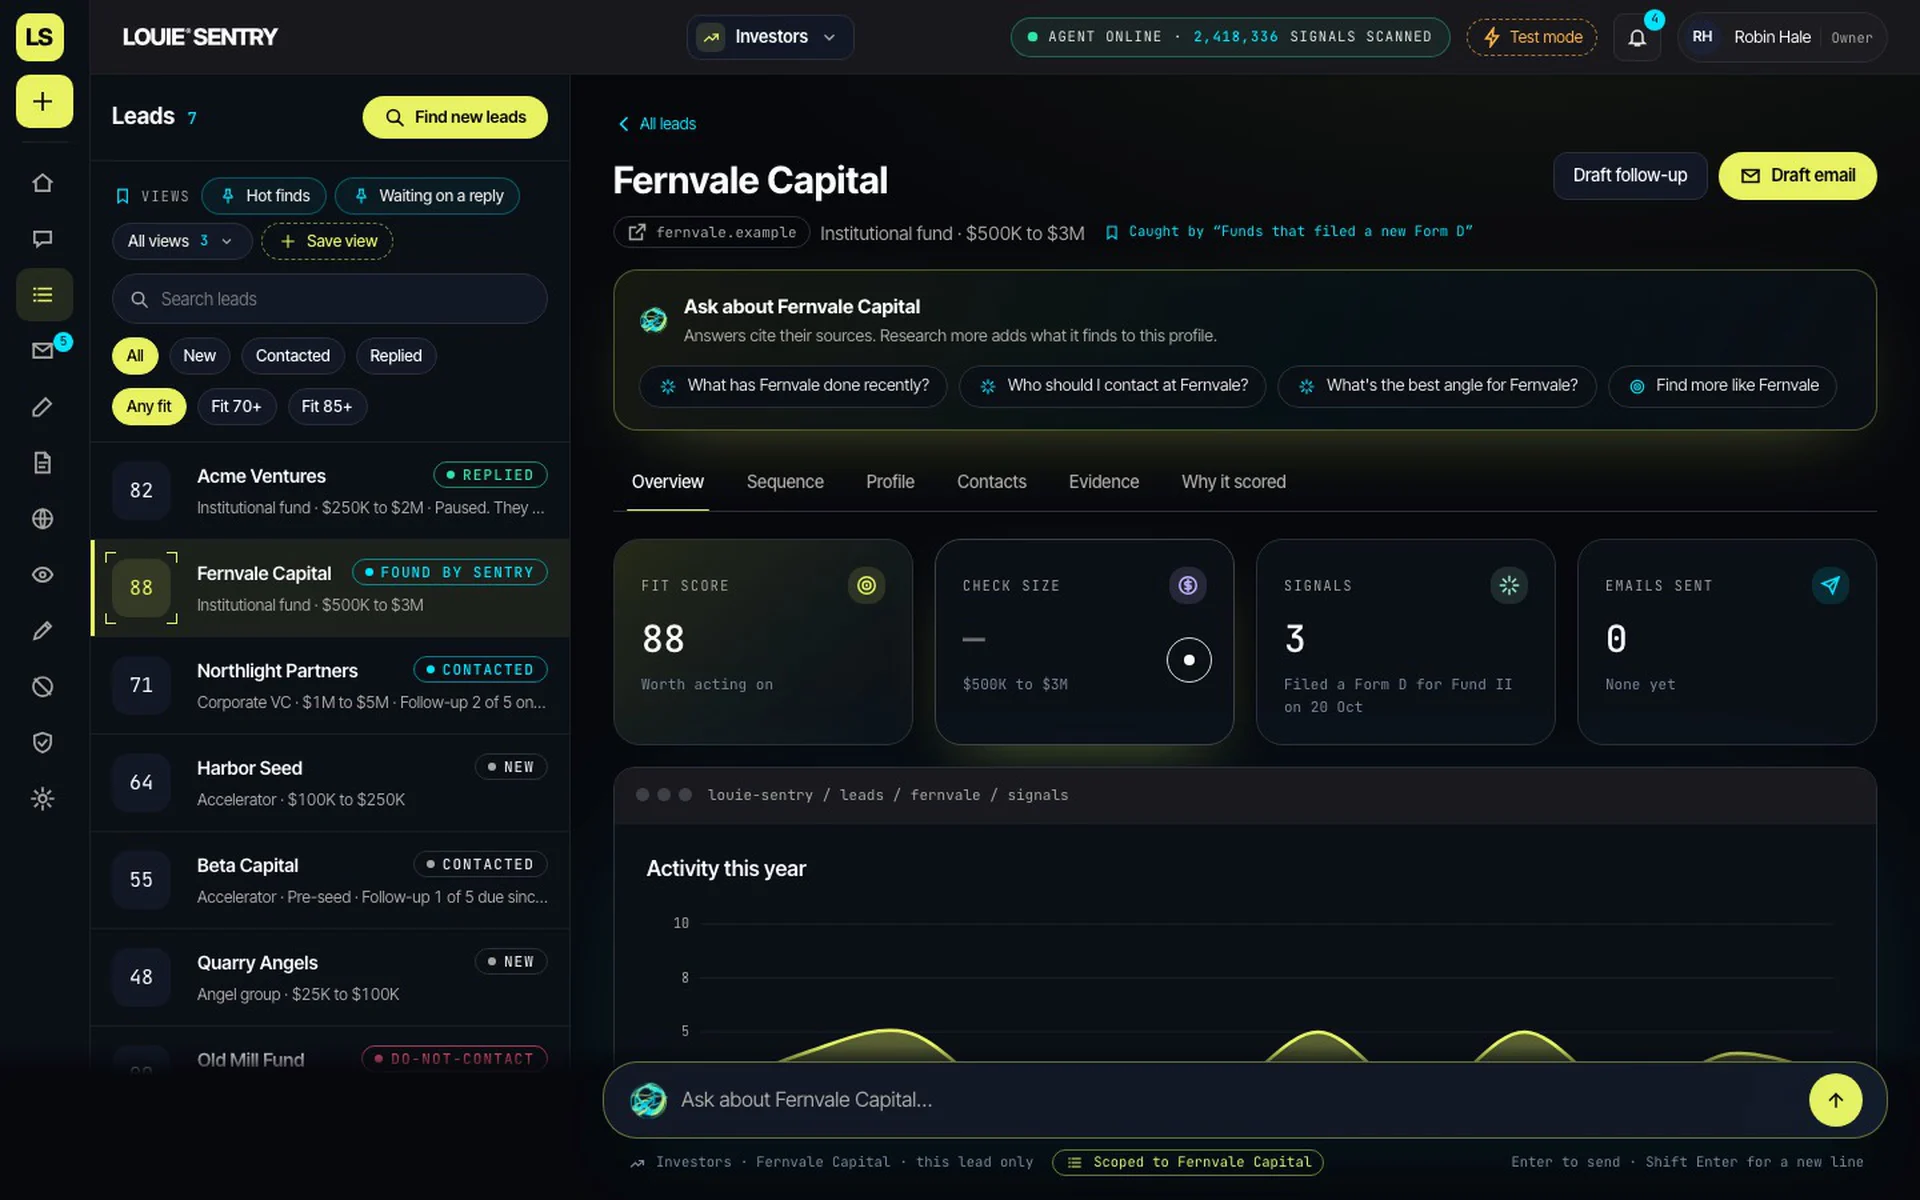
Task: Open the notifications bell
Action: point(1637,38)
